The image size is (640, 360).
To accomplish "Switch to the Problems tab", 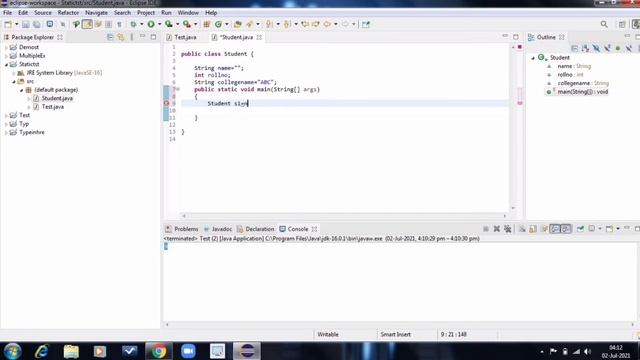I will coord(182,229).
